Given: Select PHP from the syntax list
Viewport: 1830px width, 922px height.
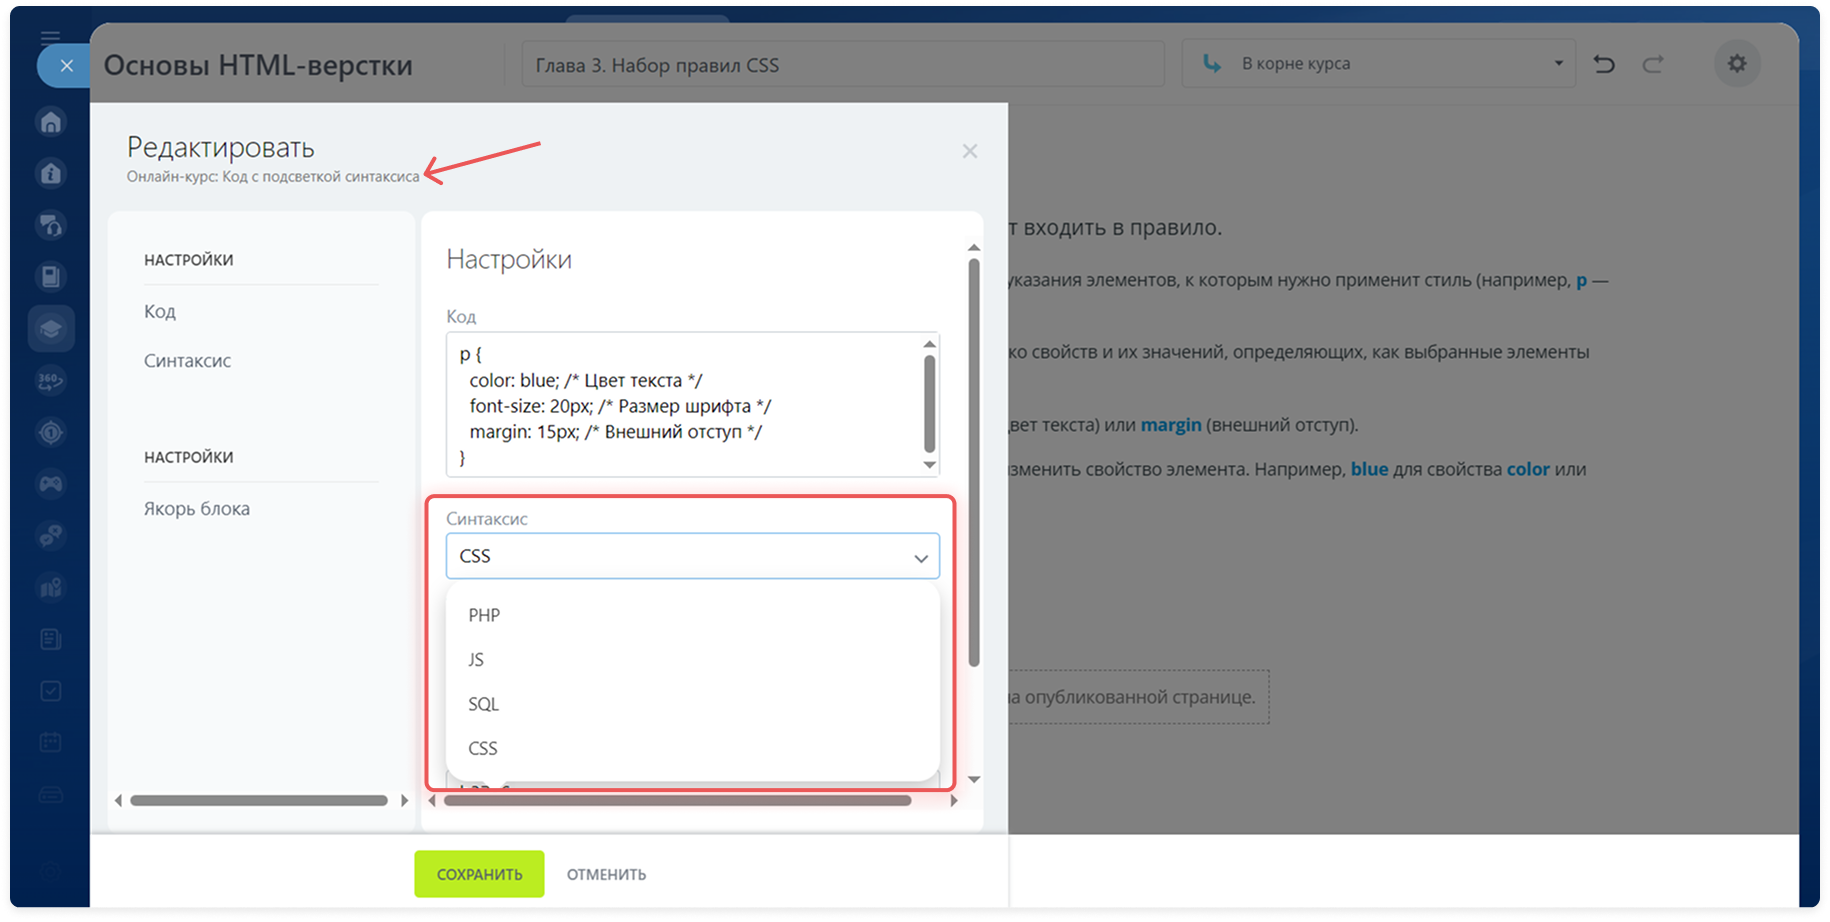Looking at the screenshot, I should pos(484,615).
